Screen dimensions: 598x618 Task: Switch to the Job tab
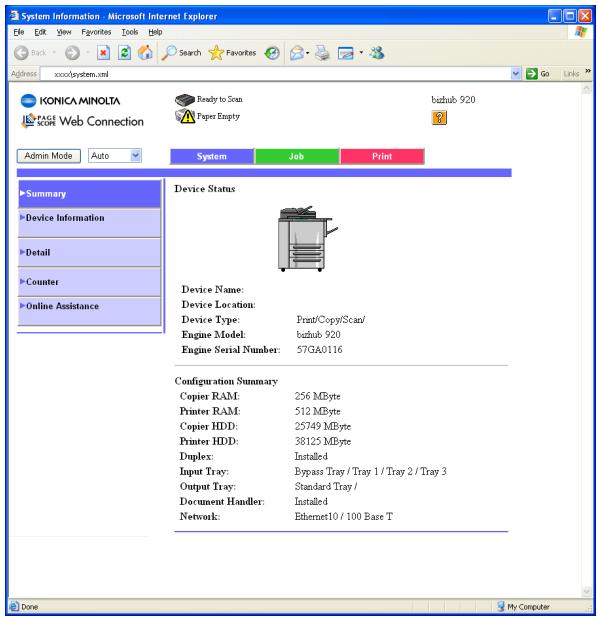[296, 156]
